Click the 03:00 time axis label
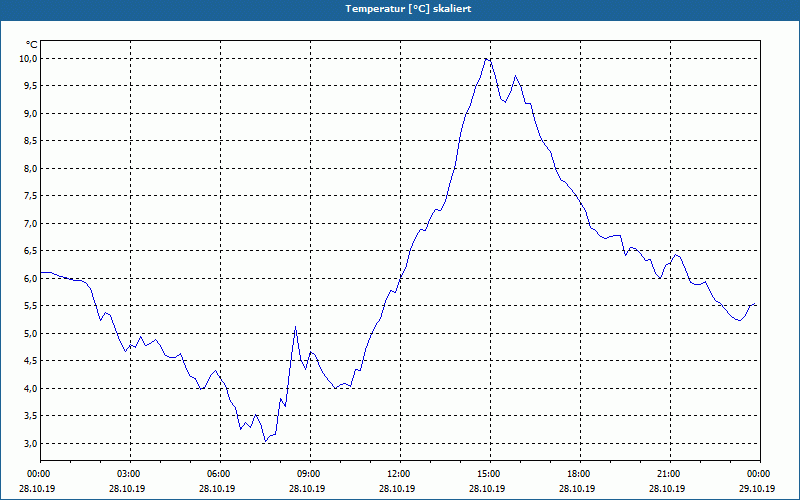The width and height of the screenshot is (800, 500). point(131,474)
